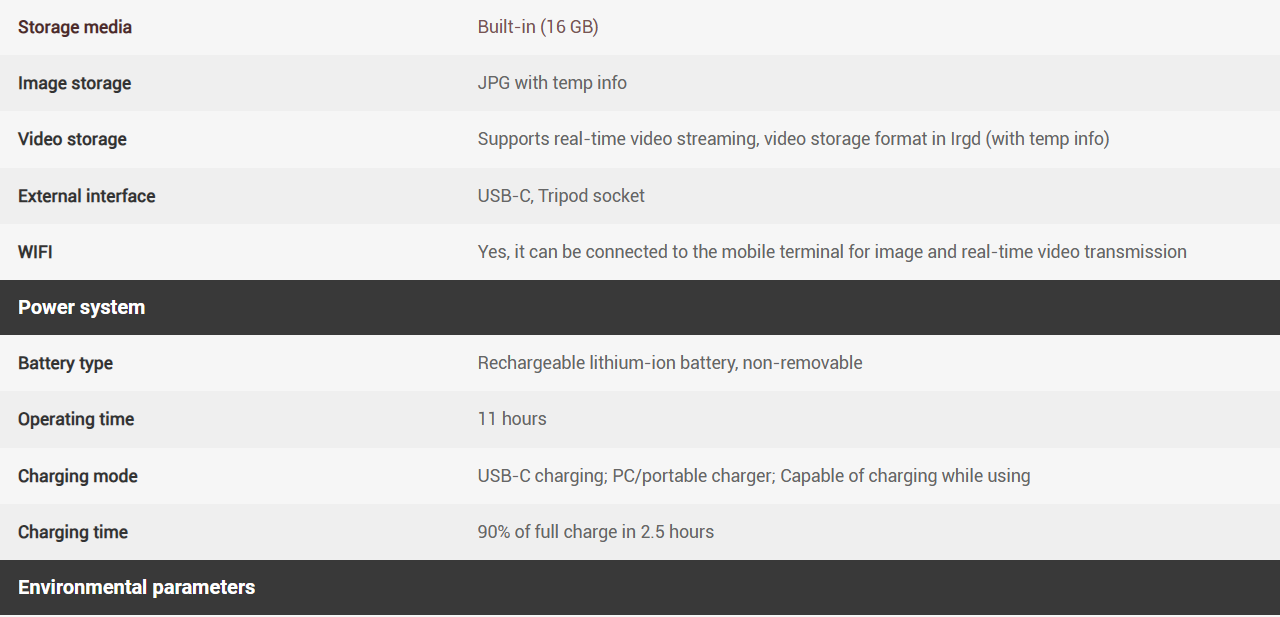
Task: Click the "Video storage" row label
Action: [72, 139]
